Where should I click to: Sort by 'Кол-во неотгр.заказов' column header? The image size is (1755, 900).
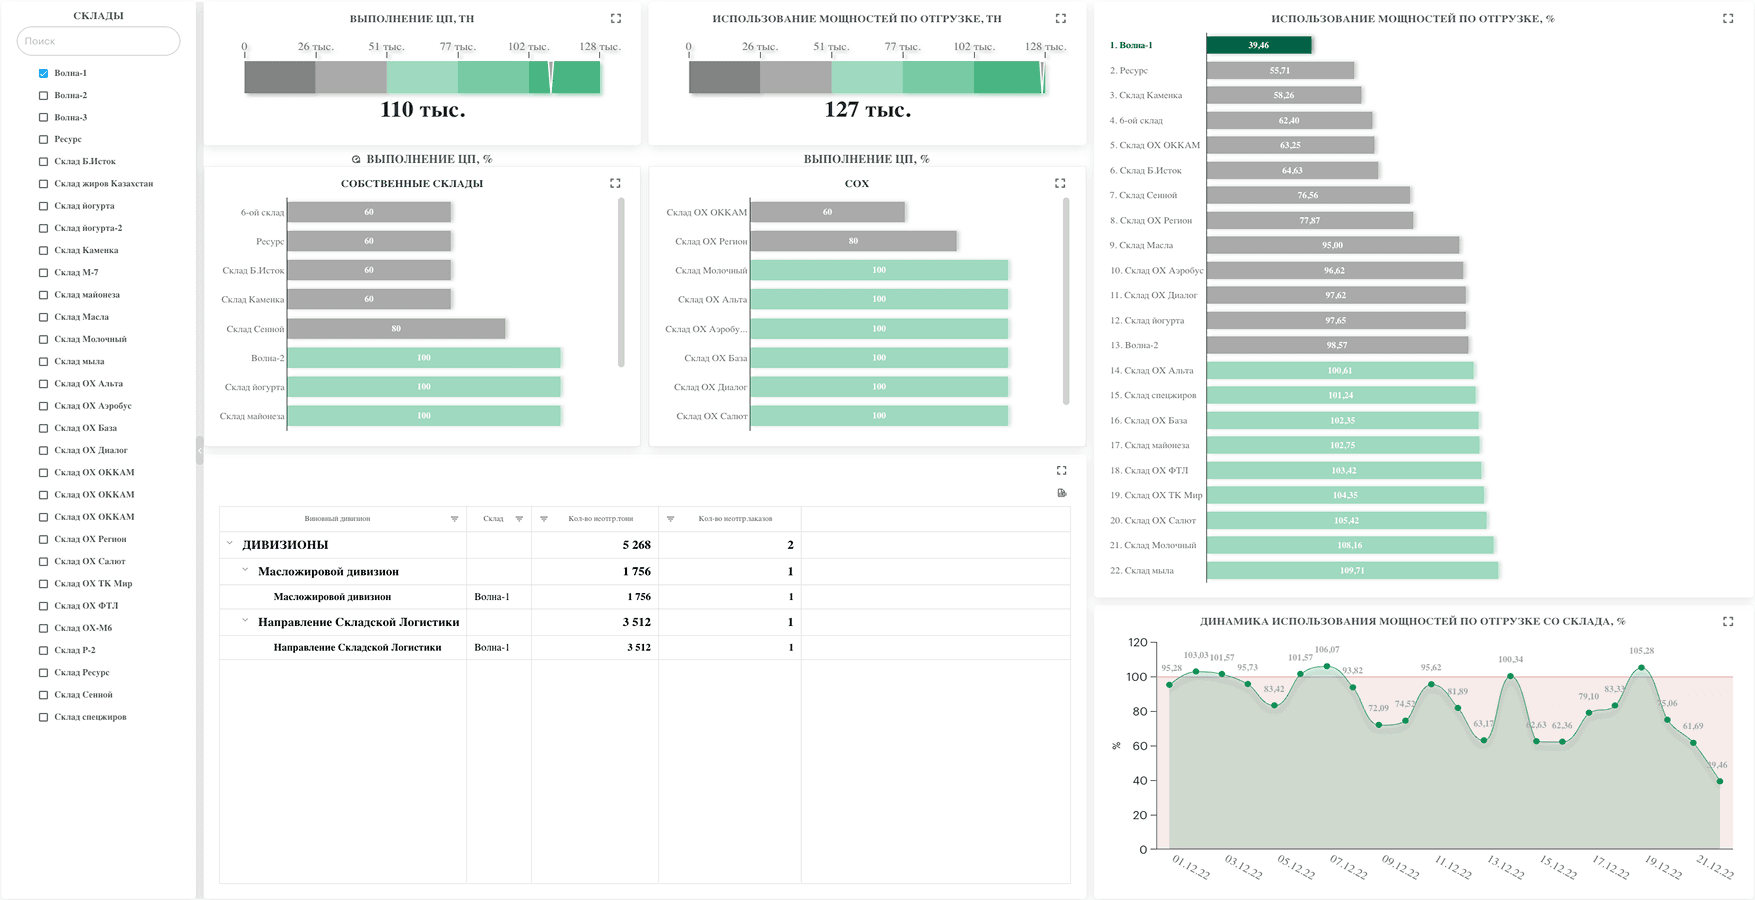[x=735, y=519]
